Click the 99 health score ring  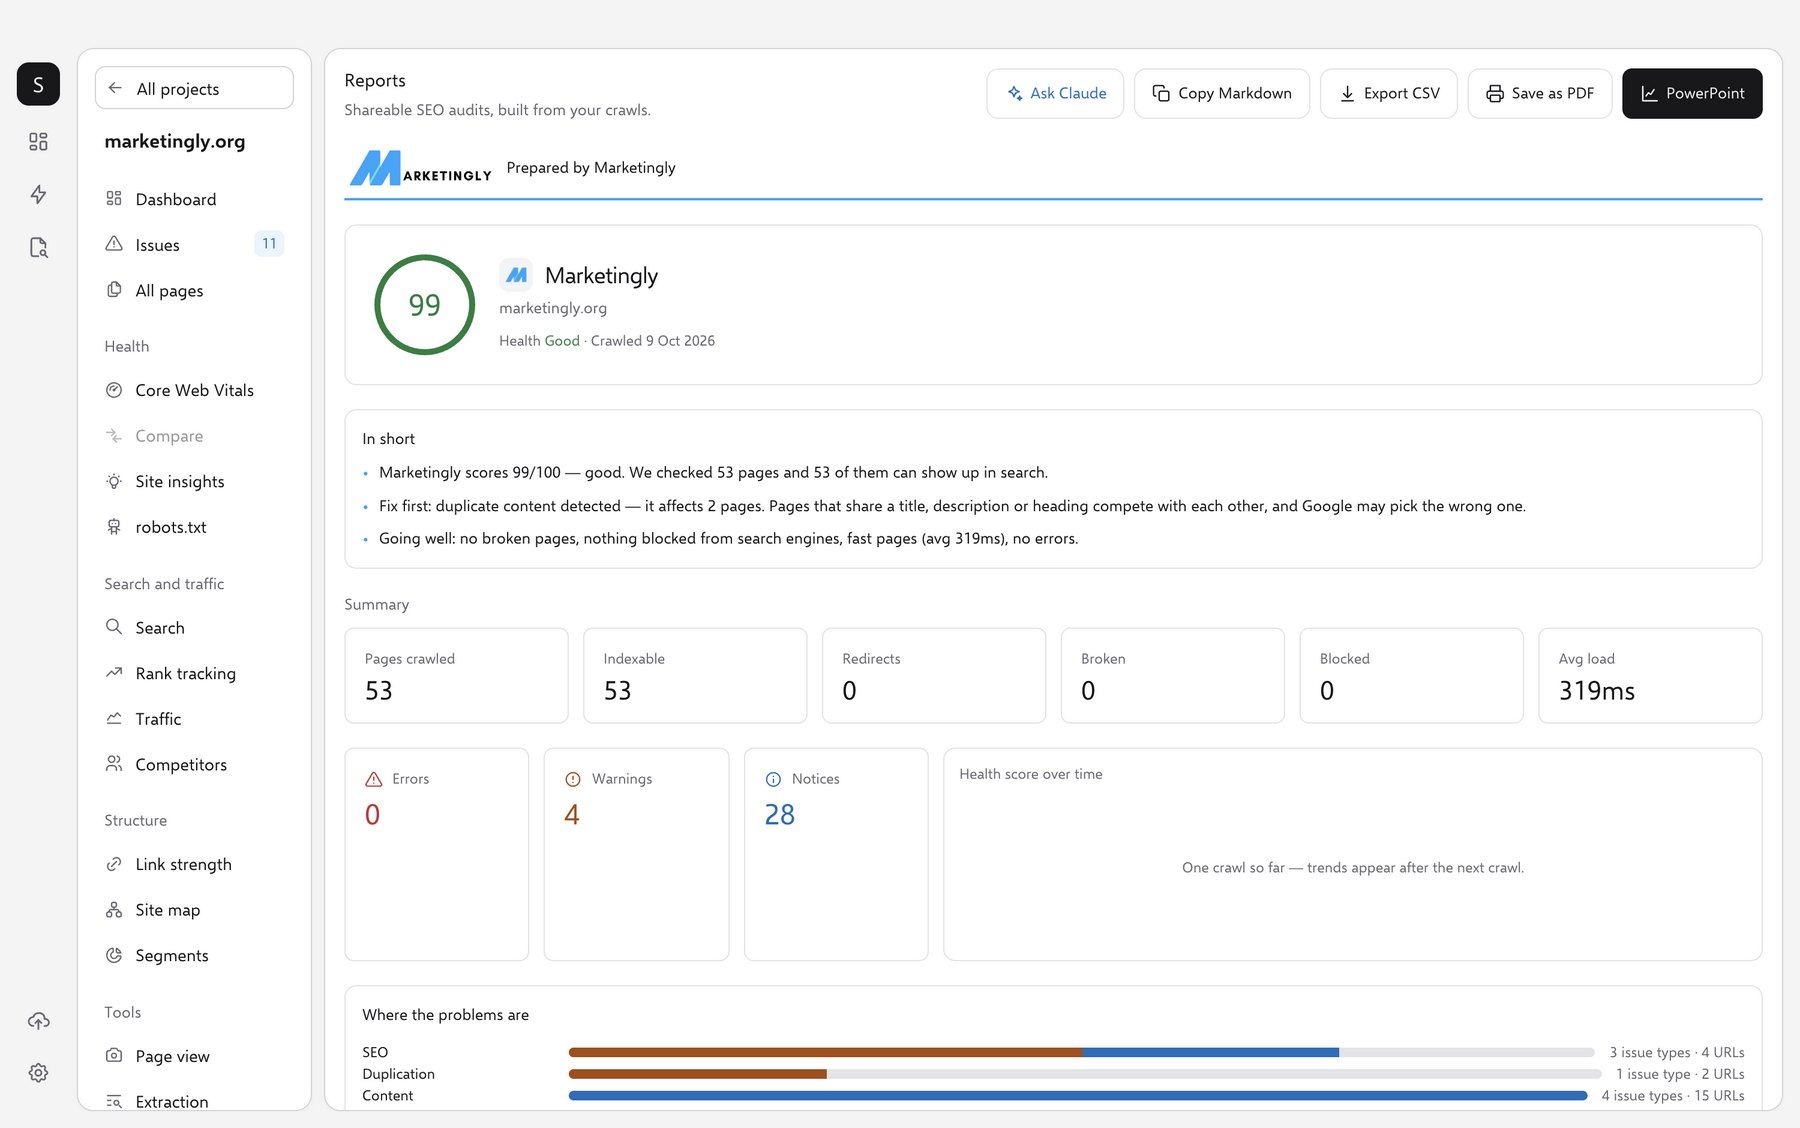(424, 305)
